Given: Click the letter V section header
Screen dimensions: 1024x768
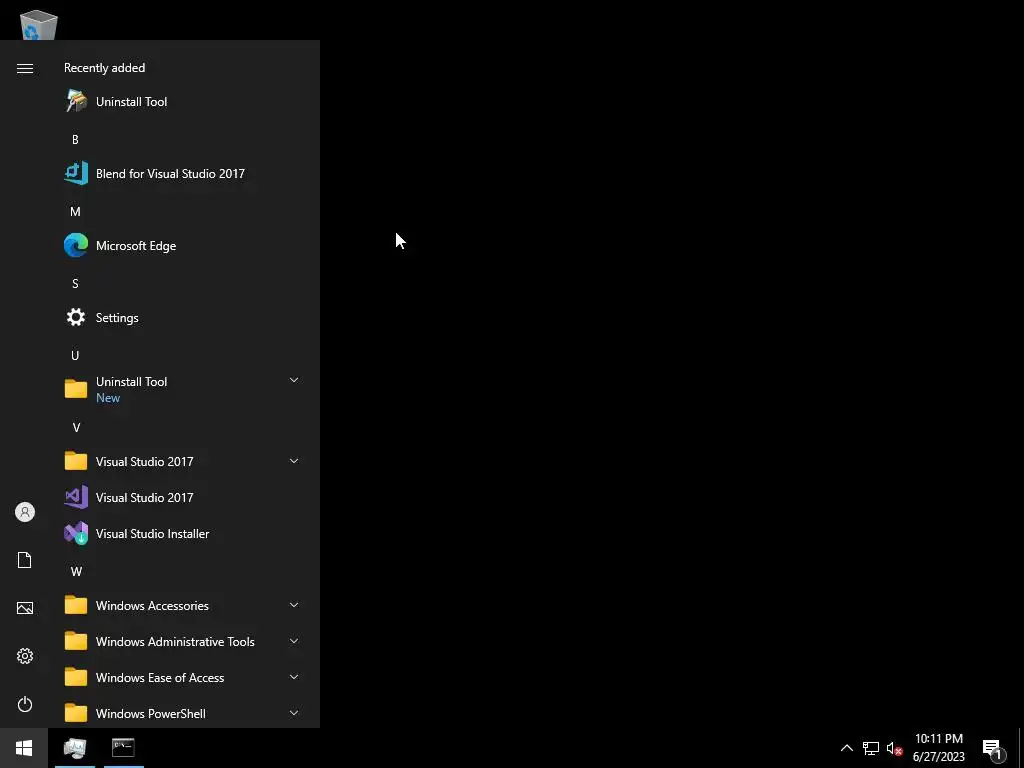Looking at the screenshot, I should [x=76, y=428].
